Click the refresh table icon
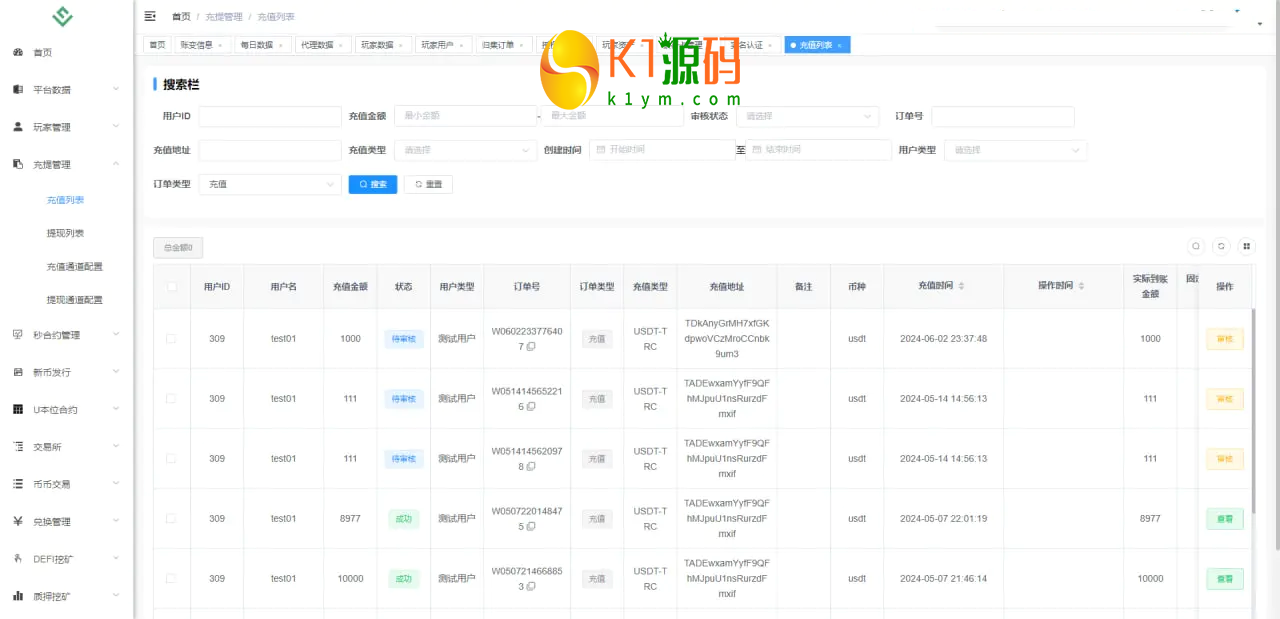The width and height of the screenshot is (1280, 619). click(1221, 246)
